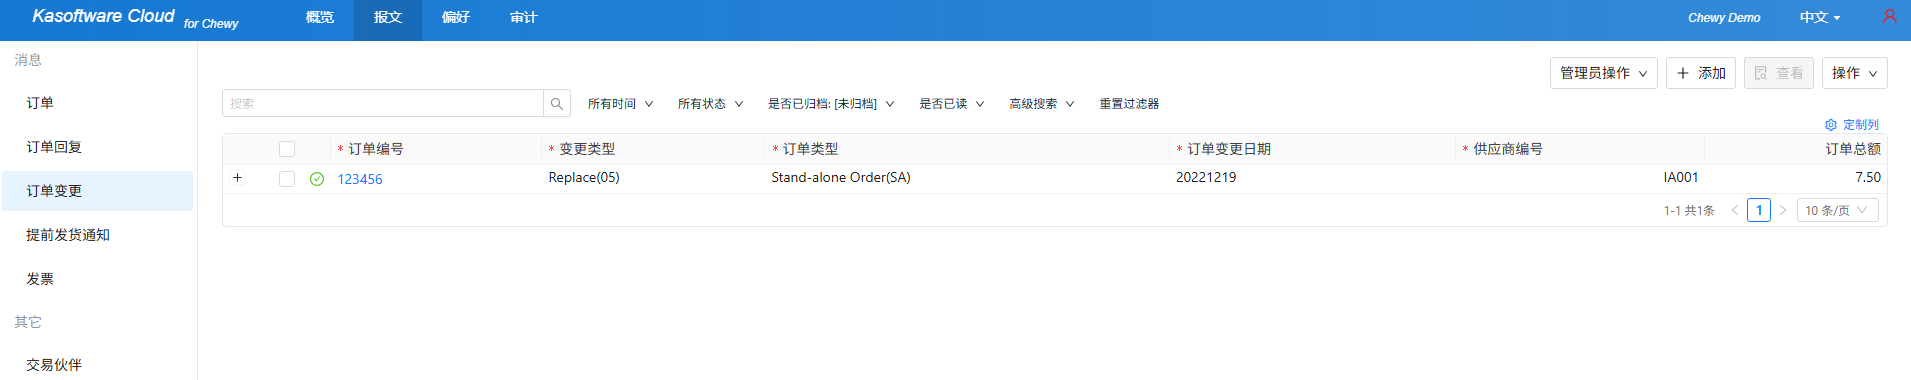Click 1-1 共1条 pagination text
Screen dimensions: 1911x380
point(1689,211)
